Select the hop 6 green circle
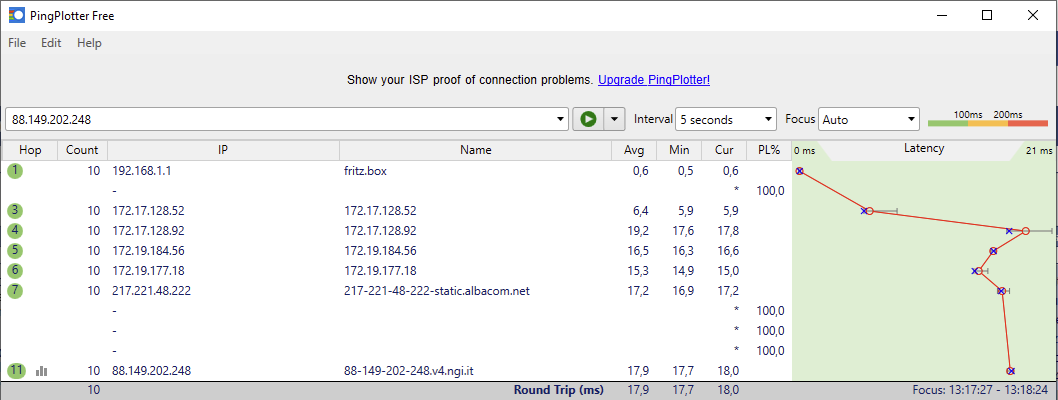 click(15, 270)
